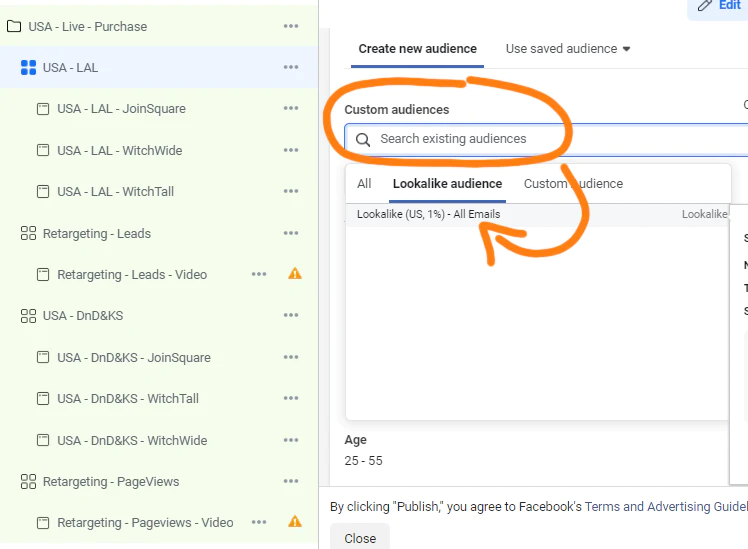Select the USA - LAL - WitchWide ad
Image resolution: width=748 pixels, height=549 pixels.
(x=119, y=151)
